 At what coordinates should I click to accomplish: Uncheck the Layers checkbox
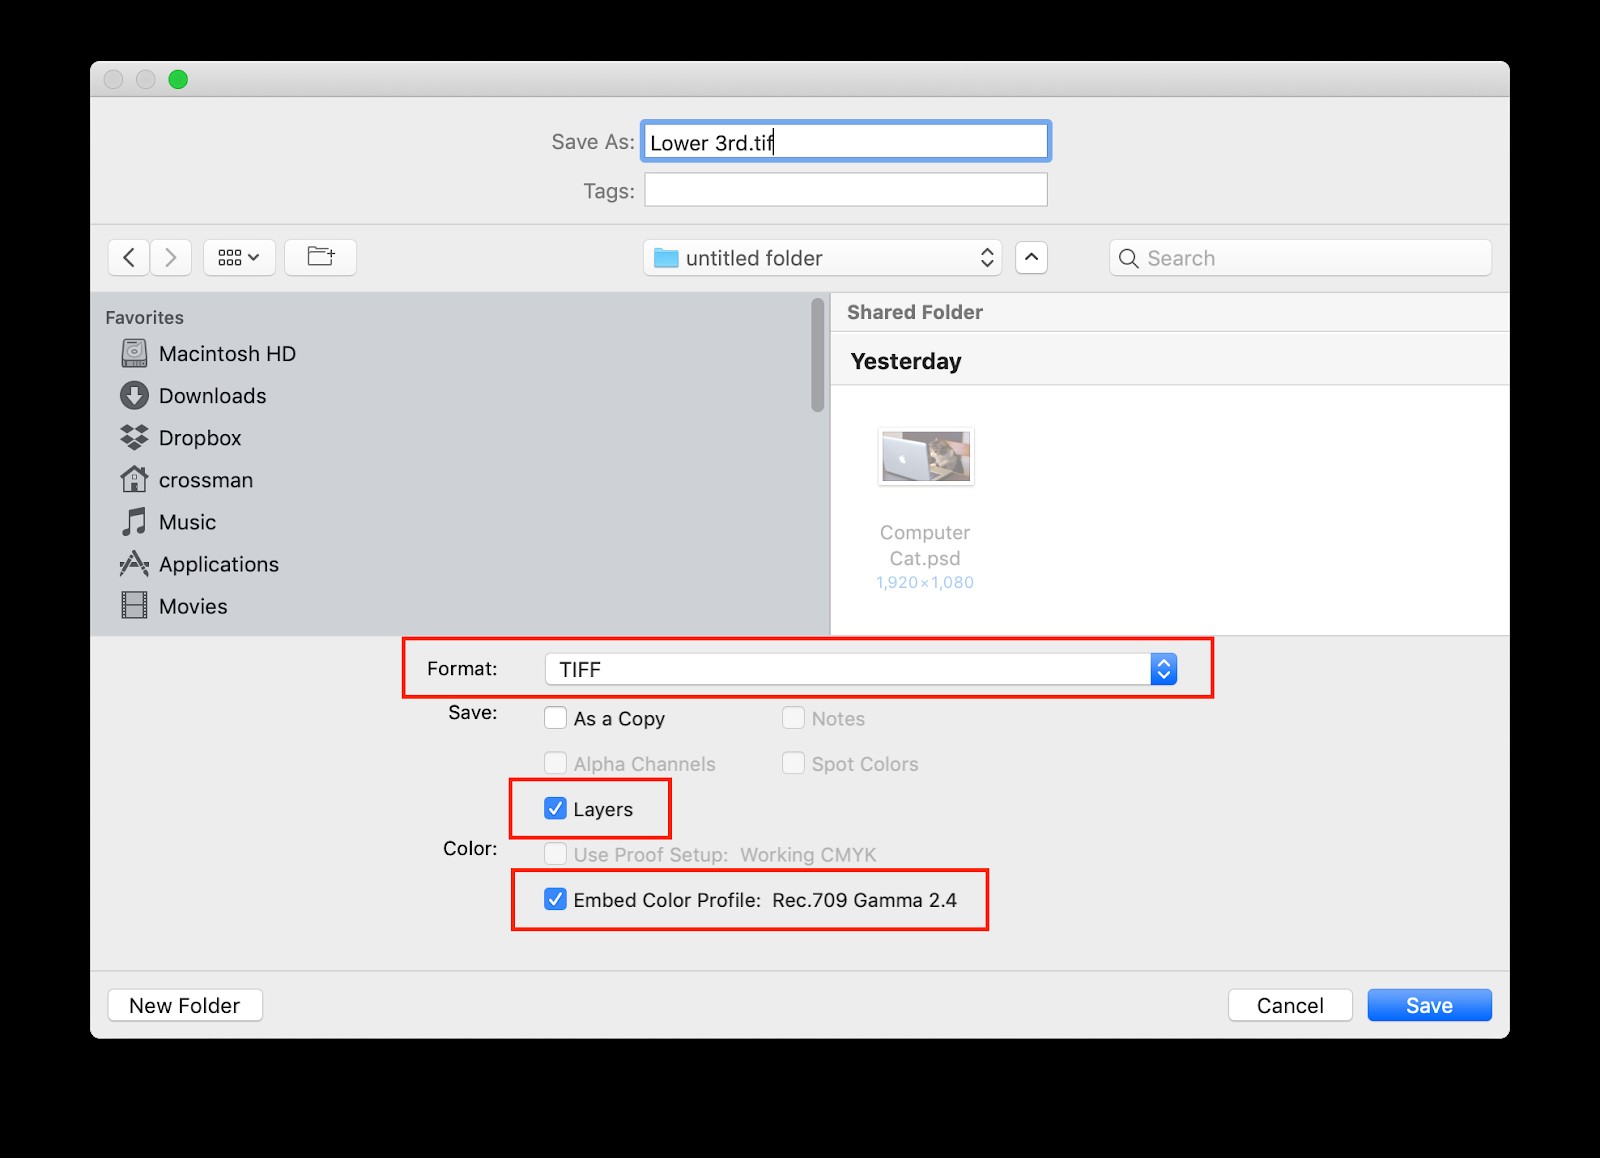[x=556, y=809]
